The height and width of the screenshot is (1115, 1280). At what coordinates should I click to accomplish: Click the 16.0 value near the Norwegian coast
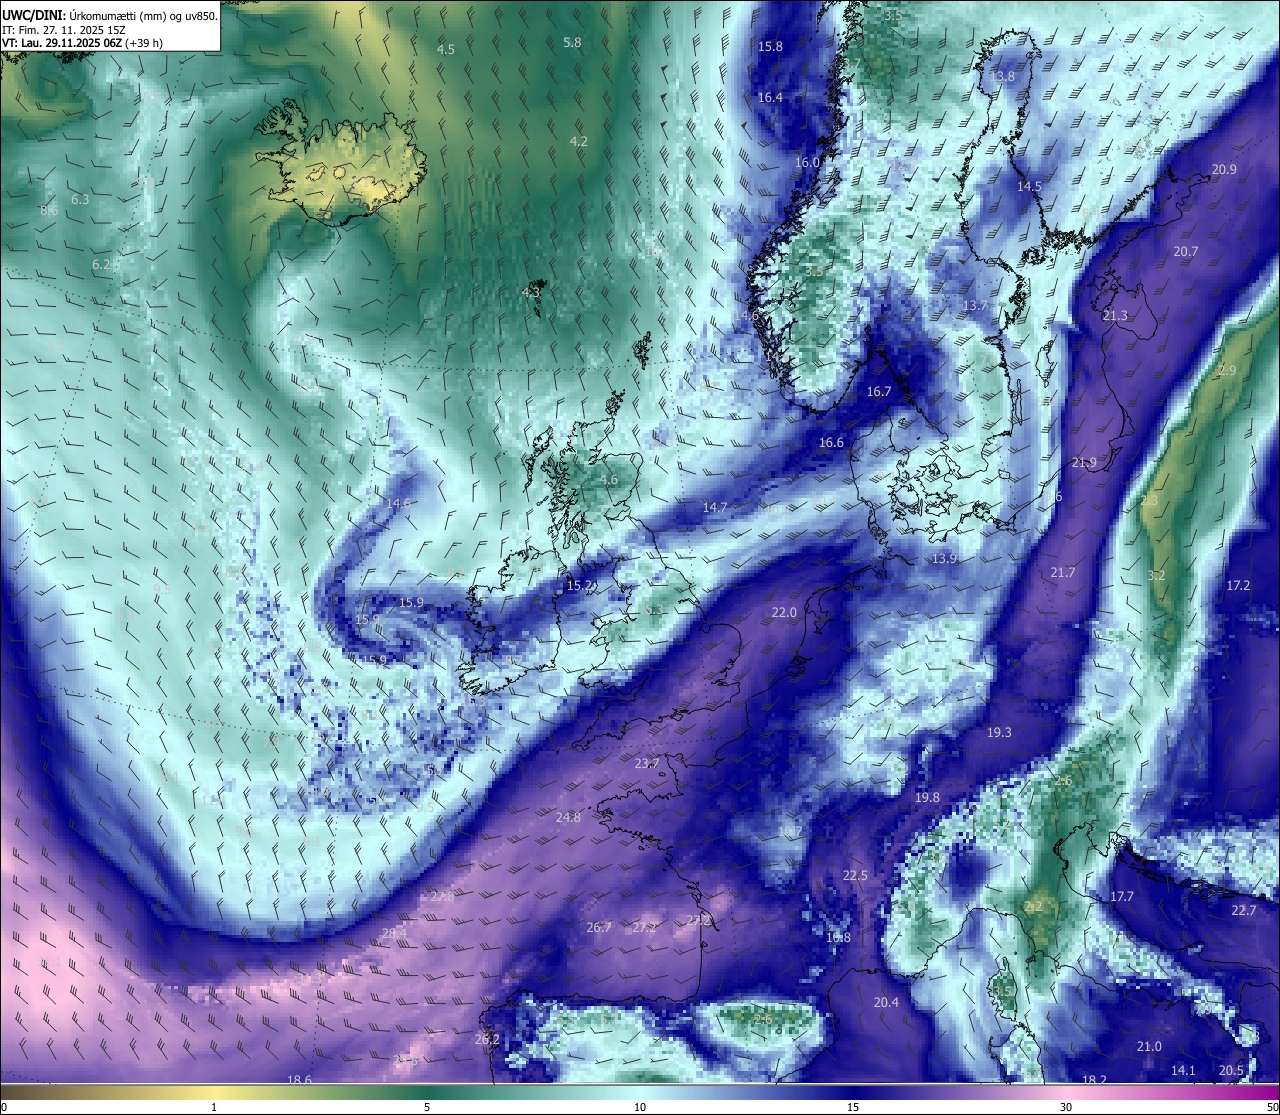click(807, 162)
